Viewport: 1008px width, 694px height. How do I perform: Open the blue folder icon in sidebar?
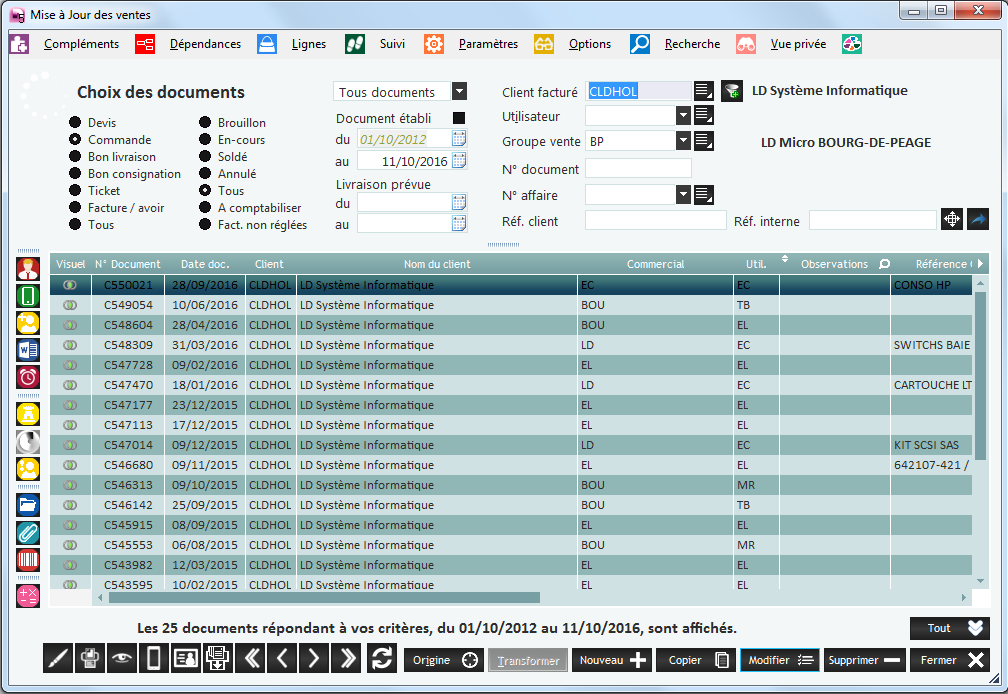28,505
